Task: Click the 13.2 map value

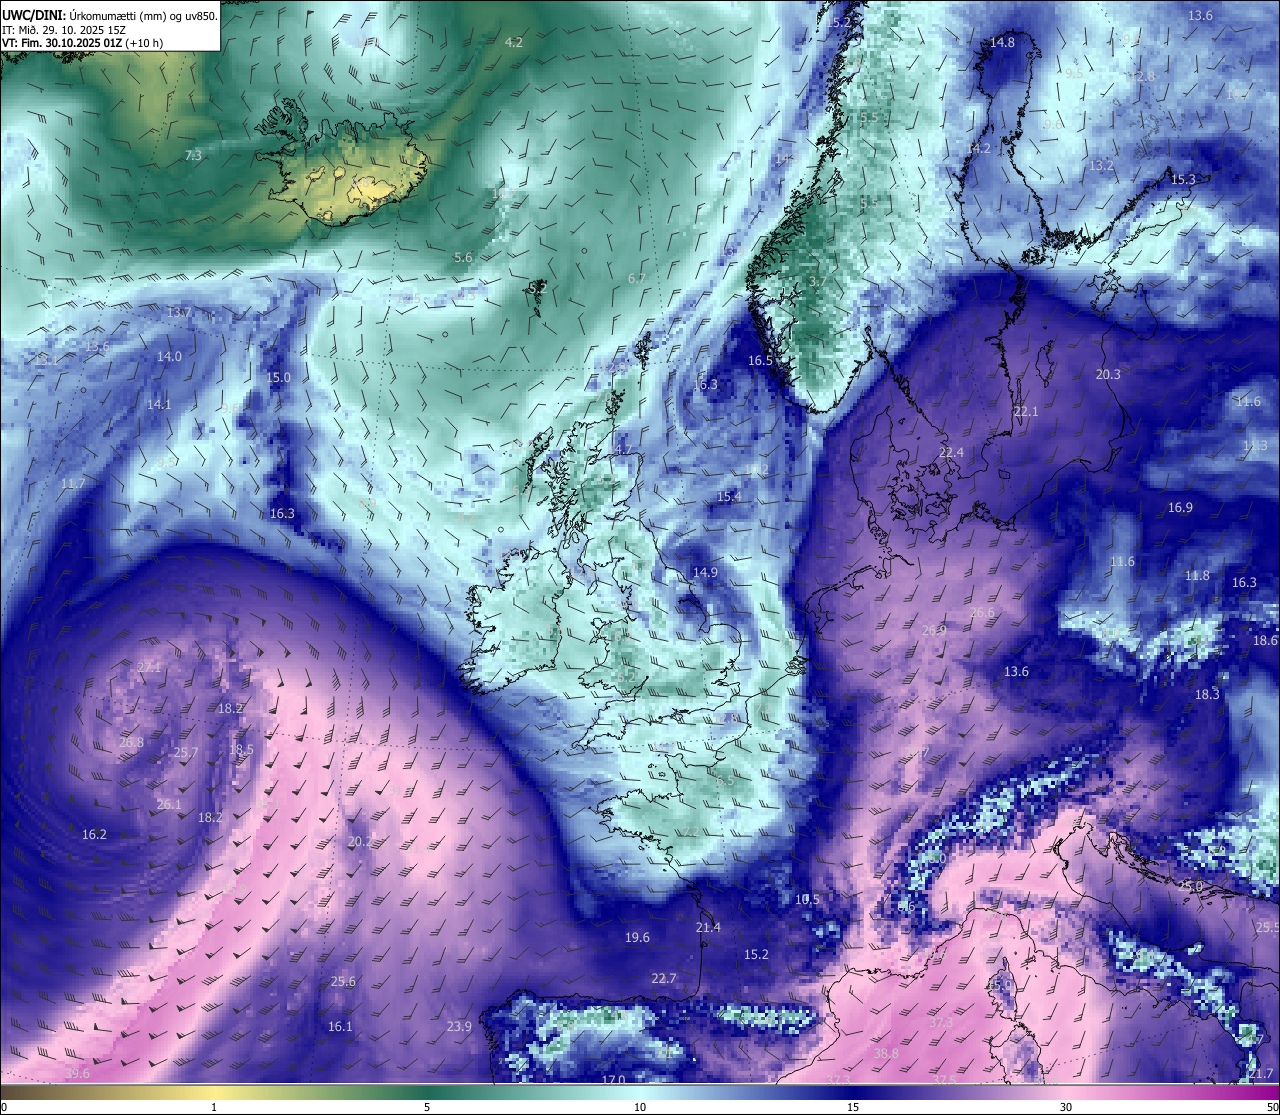Action: point(1101,165)
